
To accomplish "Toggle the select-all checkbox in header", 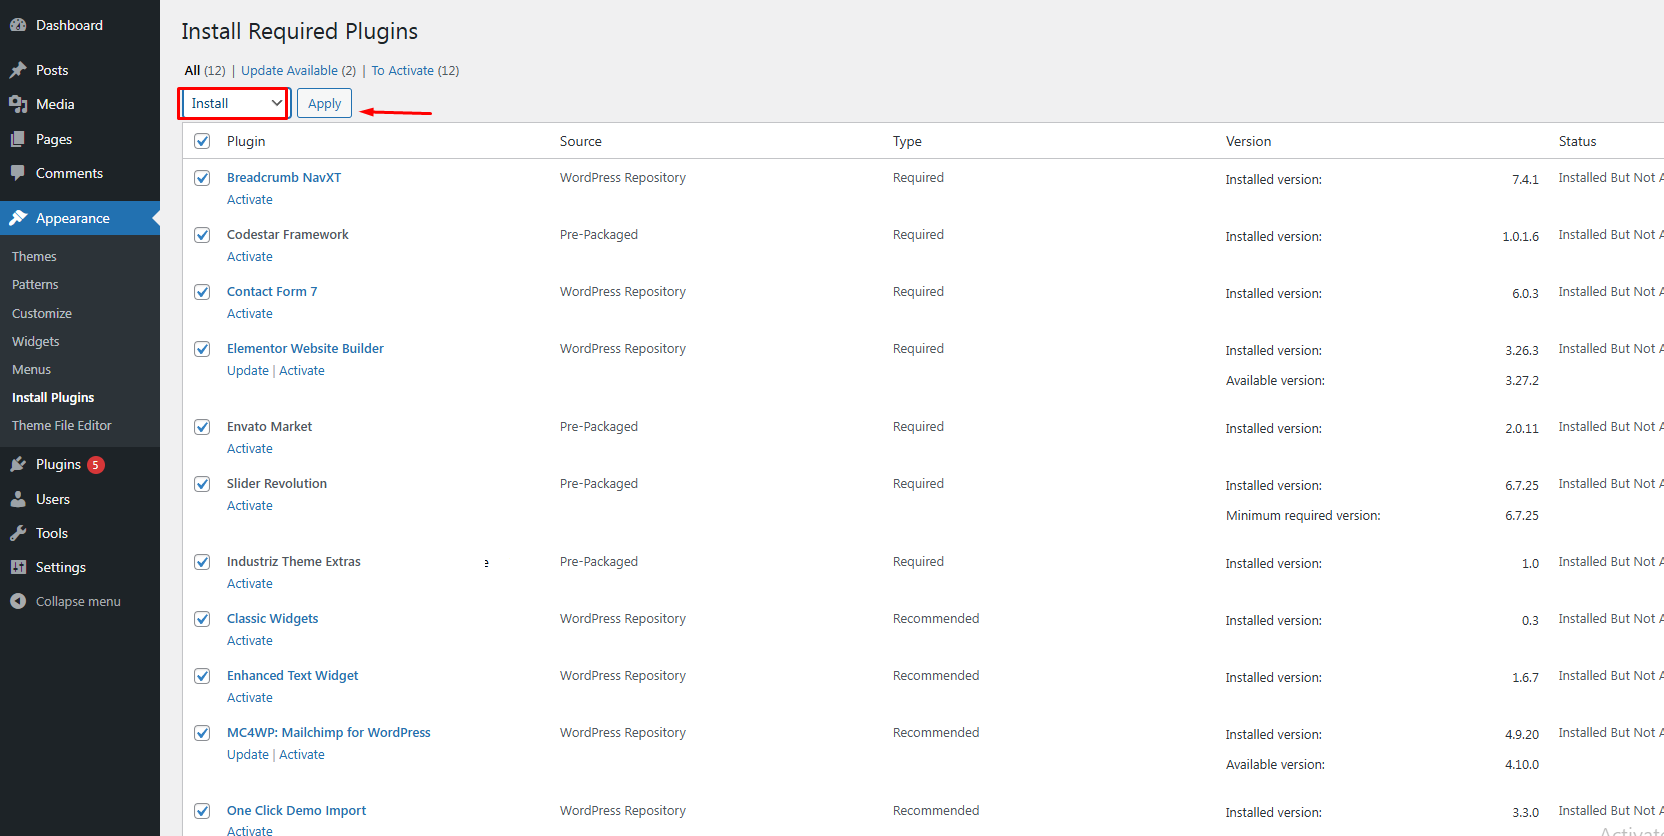I will pos(202,141).
